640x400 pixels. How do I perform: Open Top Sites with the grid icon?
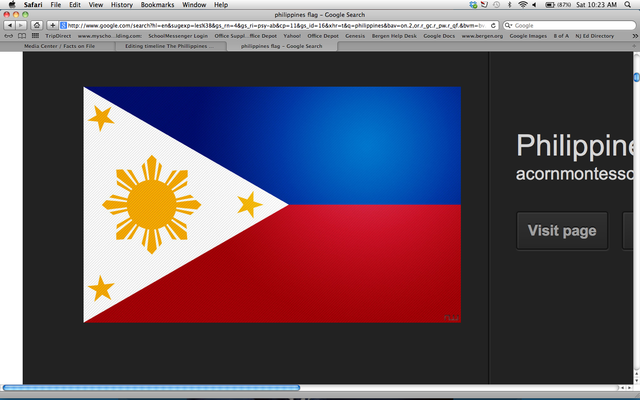click(36, 36)
